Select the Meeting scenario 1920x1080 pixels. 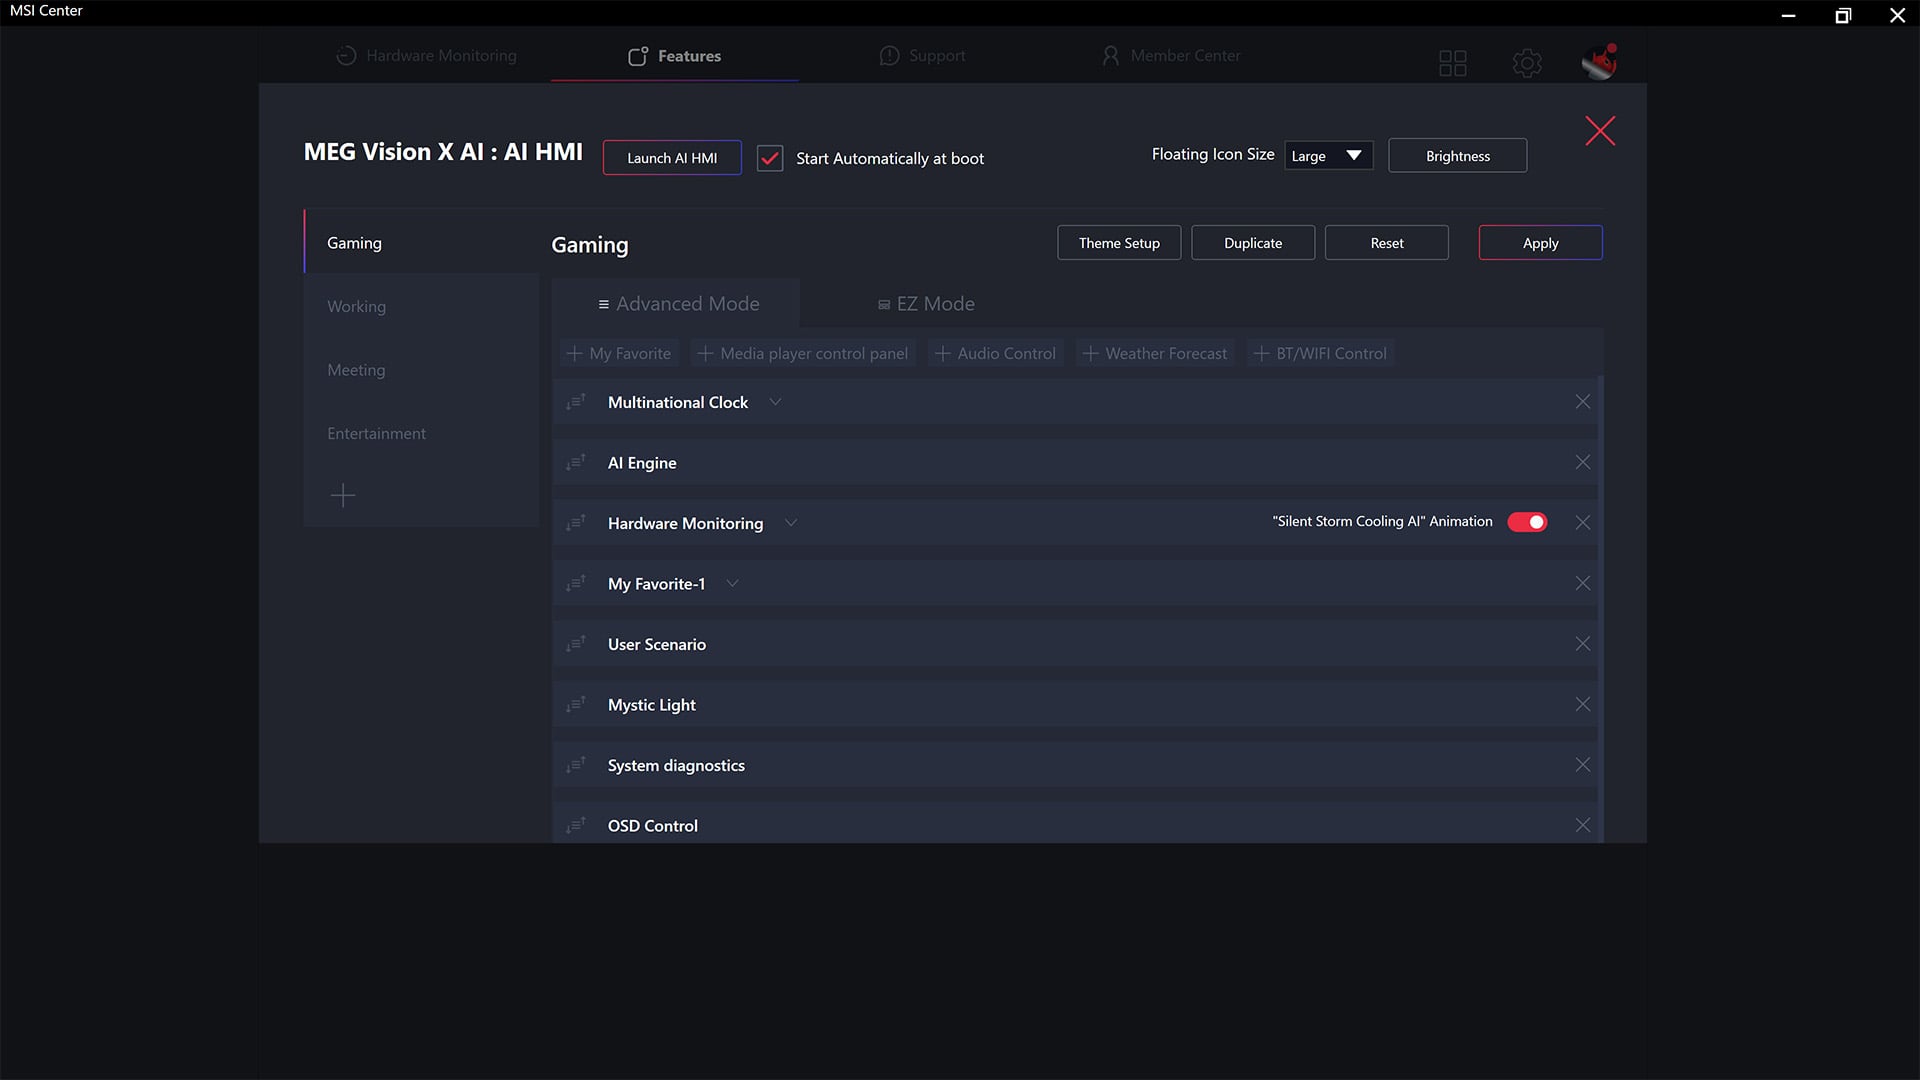click(x=421, y=370)
